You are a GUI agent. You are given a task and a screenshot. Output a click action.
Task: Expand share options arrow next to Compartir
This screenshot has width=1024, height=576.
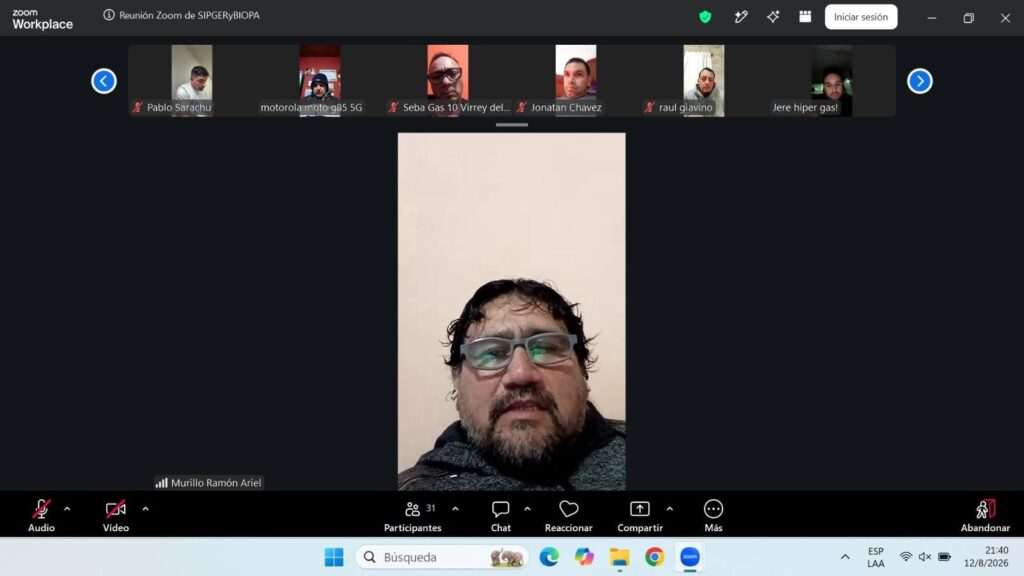669,509
